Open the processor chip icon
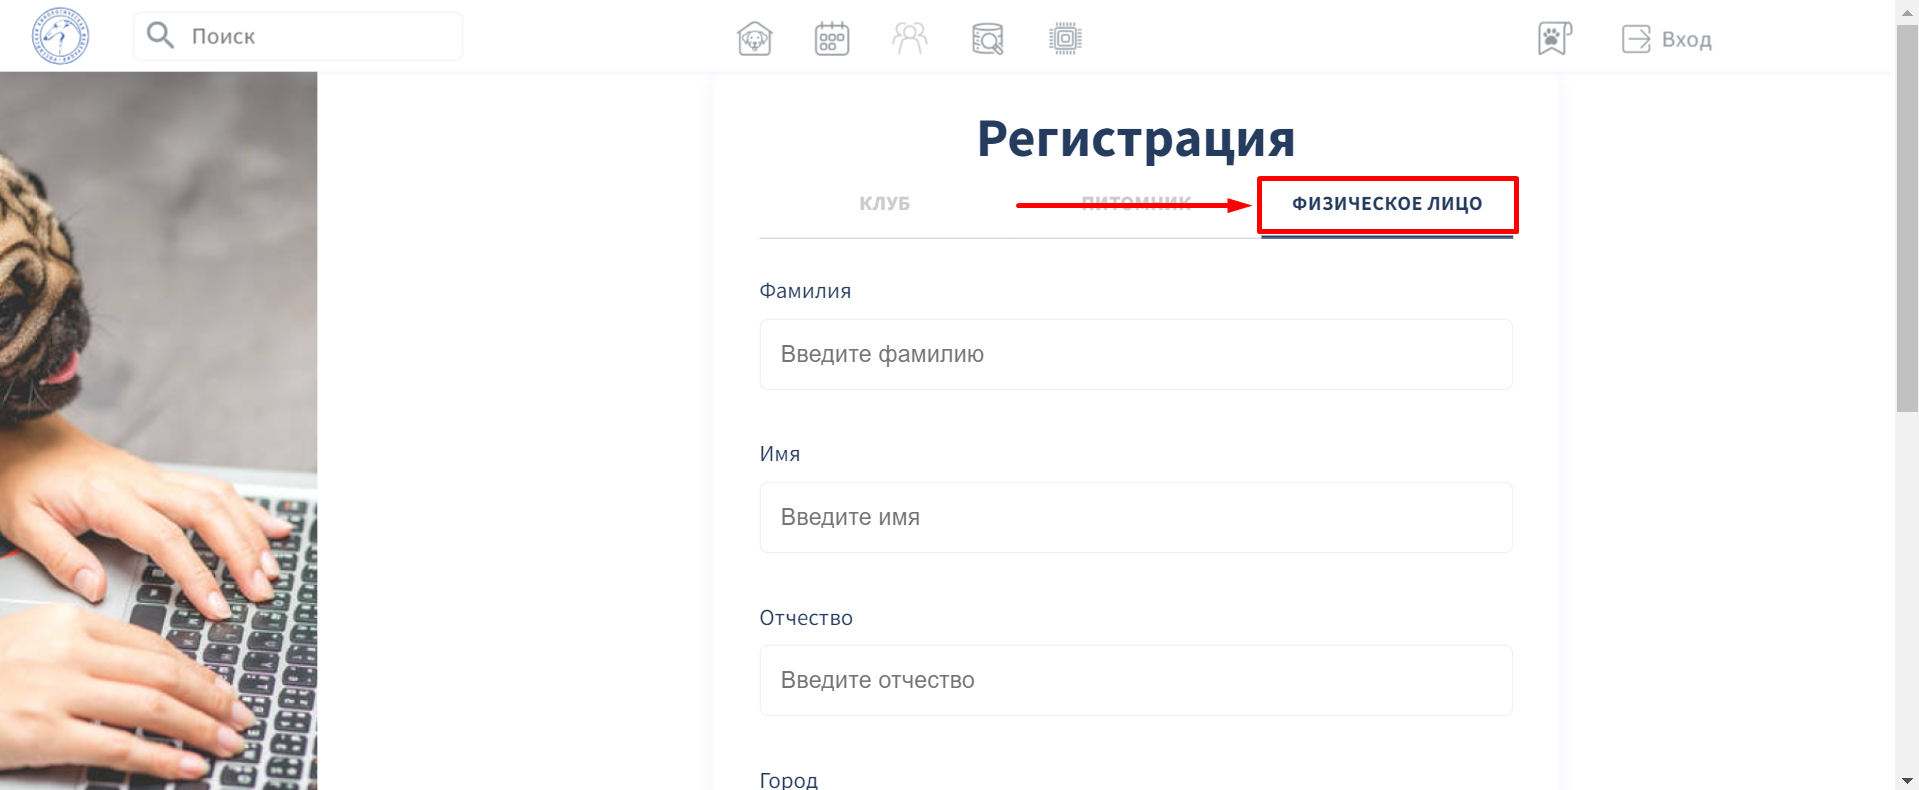1919x790 pixels. pyautogui.click(x=1065, y=39)
